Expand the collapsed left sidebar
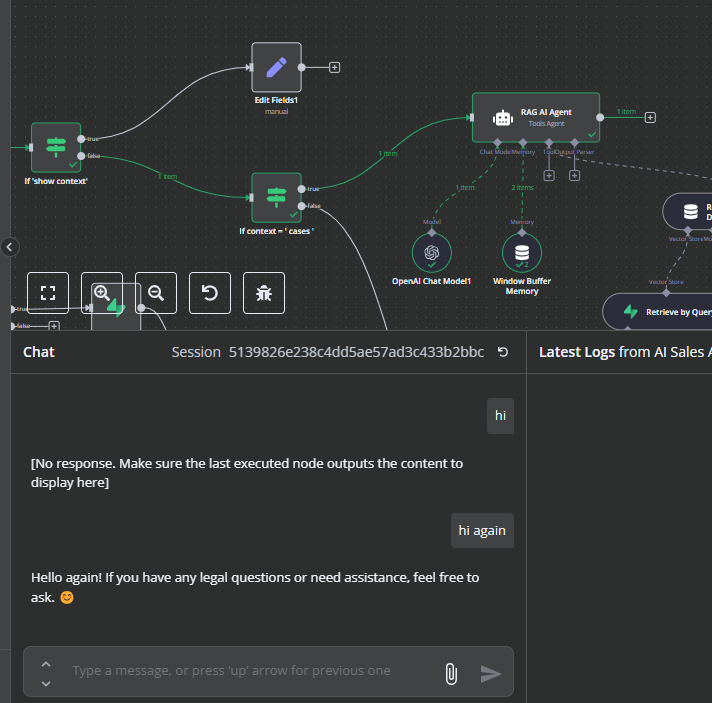 pos(10,247)
